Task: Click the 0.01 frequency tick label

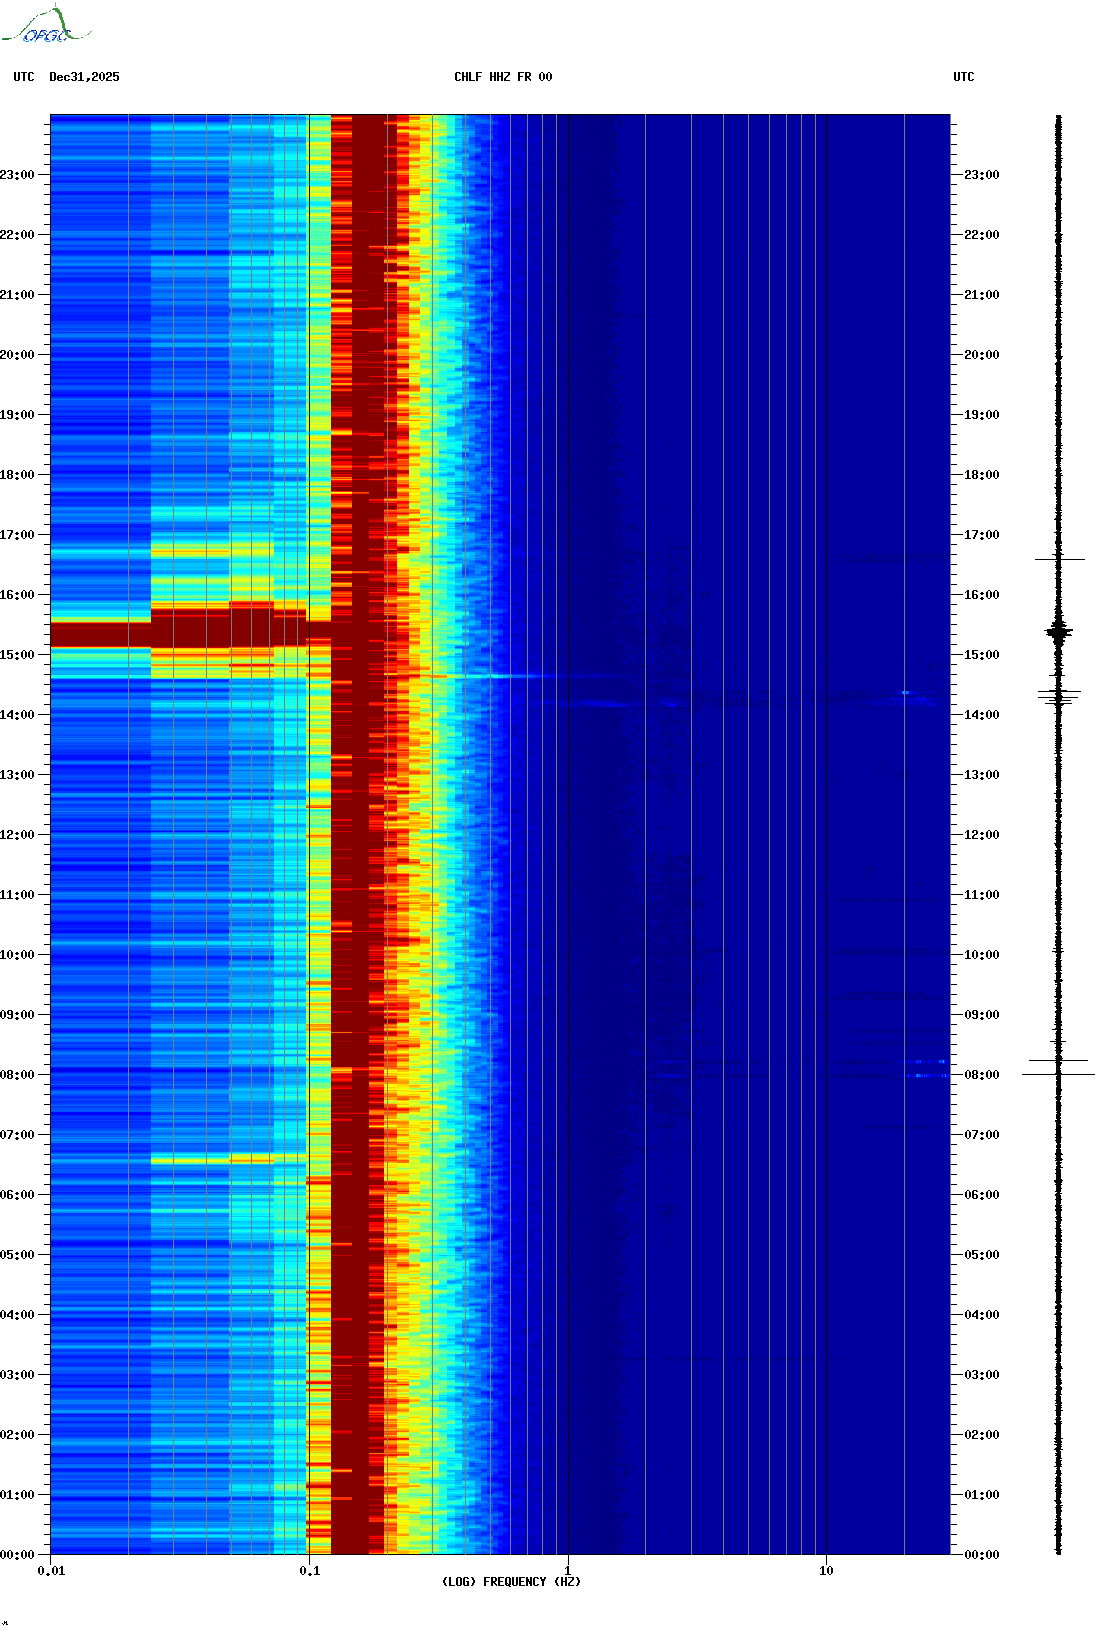Action: tap(51, 1571)
